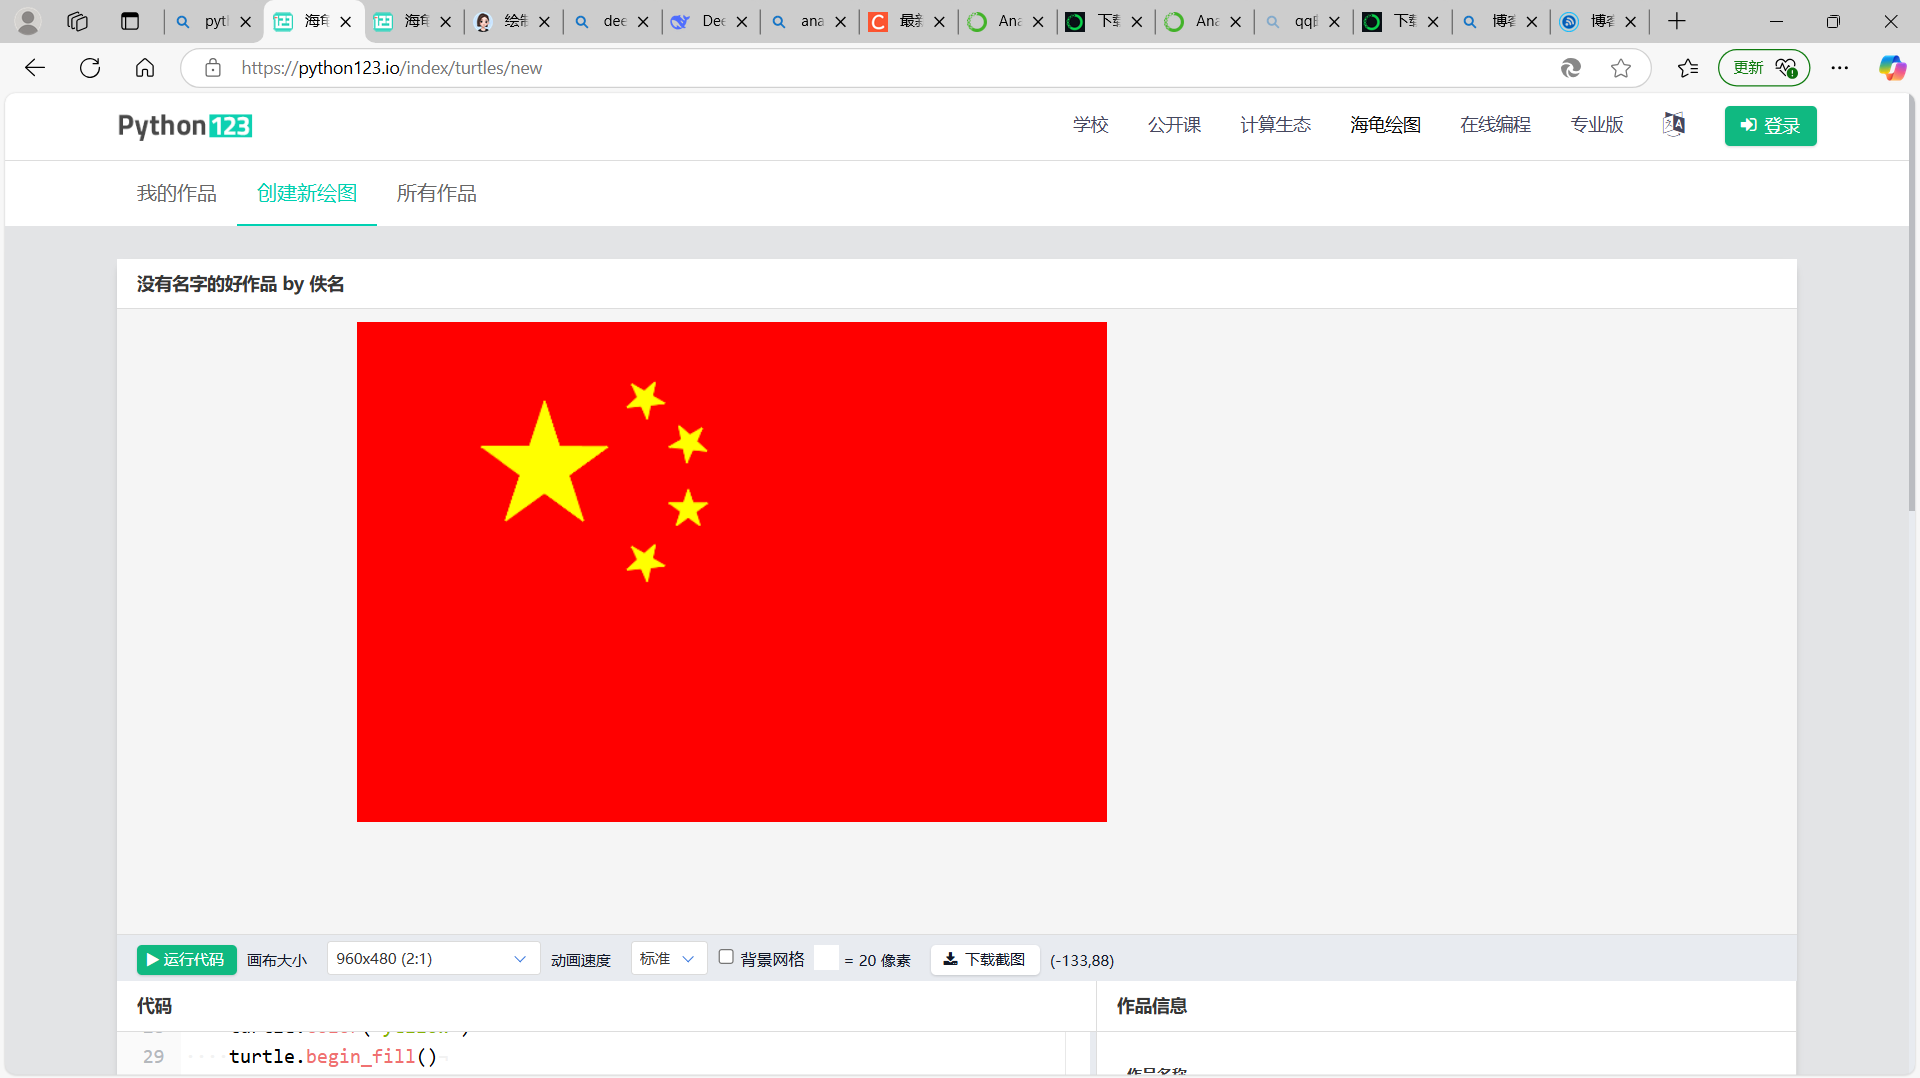The image size is (1920, 1078).
Task: Click the title 没有名字的好作品 by 佚名
Action: 241,284
